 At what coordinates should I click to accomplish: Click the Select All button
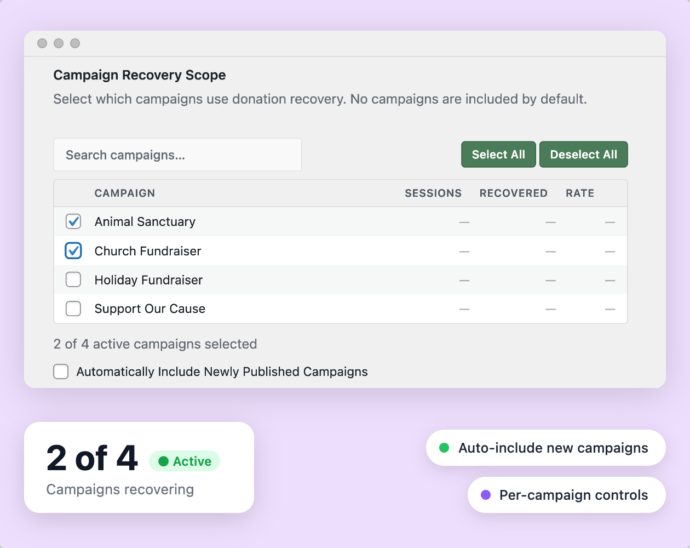(x=498, y=154)
